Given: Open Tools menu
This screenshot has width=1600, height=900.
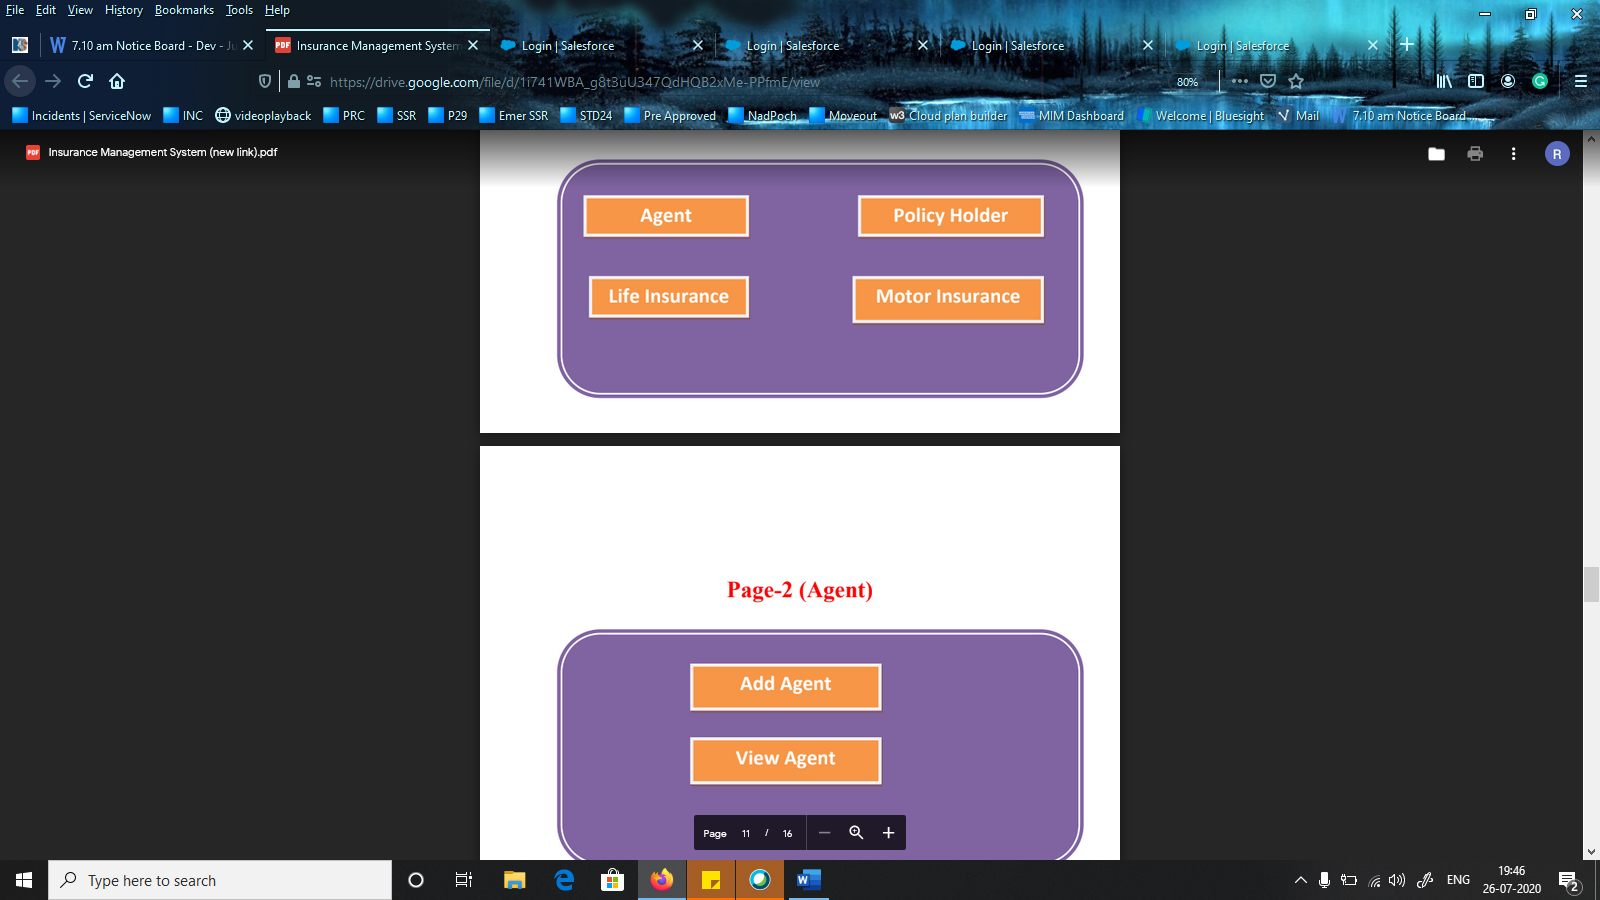Looking at the screenshot, I should pyautogui.click(x=239, y=10).
